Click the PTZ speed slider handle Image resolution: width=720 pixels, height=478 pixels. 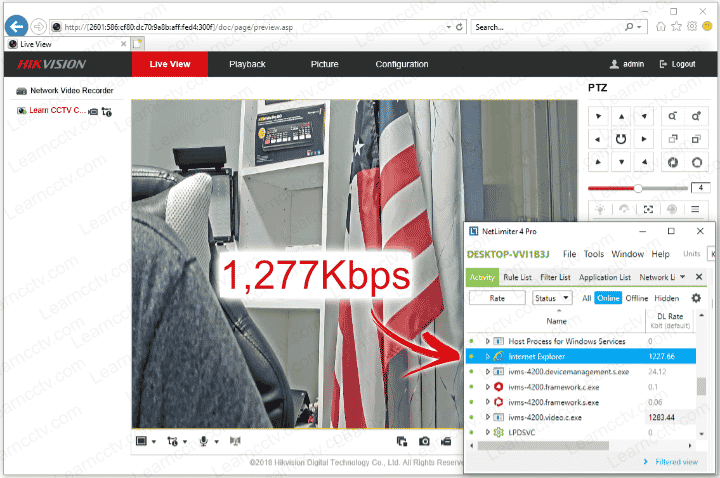638,187
